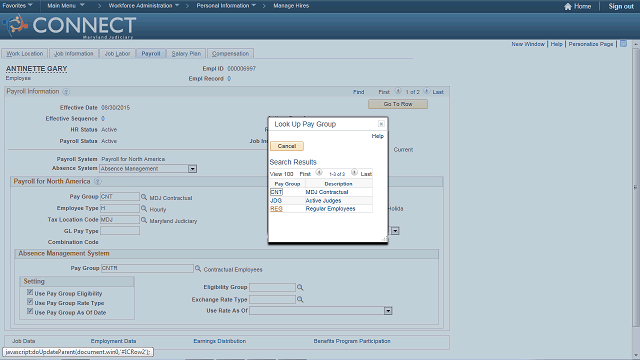Image resolution: width=640 pixels, height=360 pixels.
Task: Select REG Regular Employees pay group link
Action: click(x=276, y=209)
